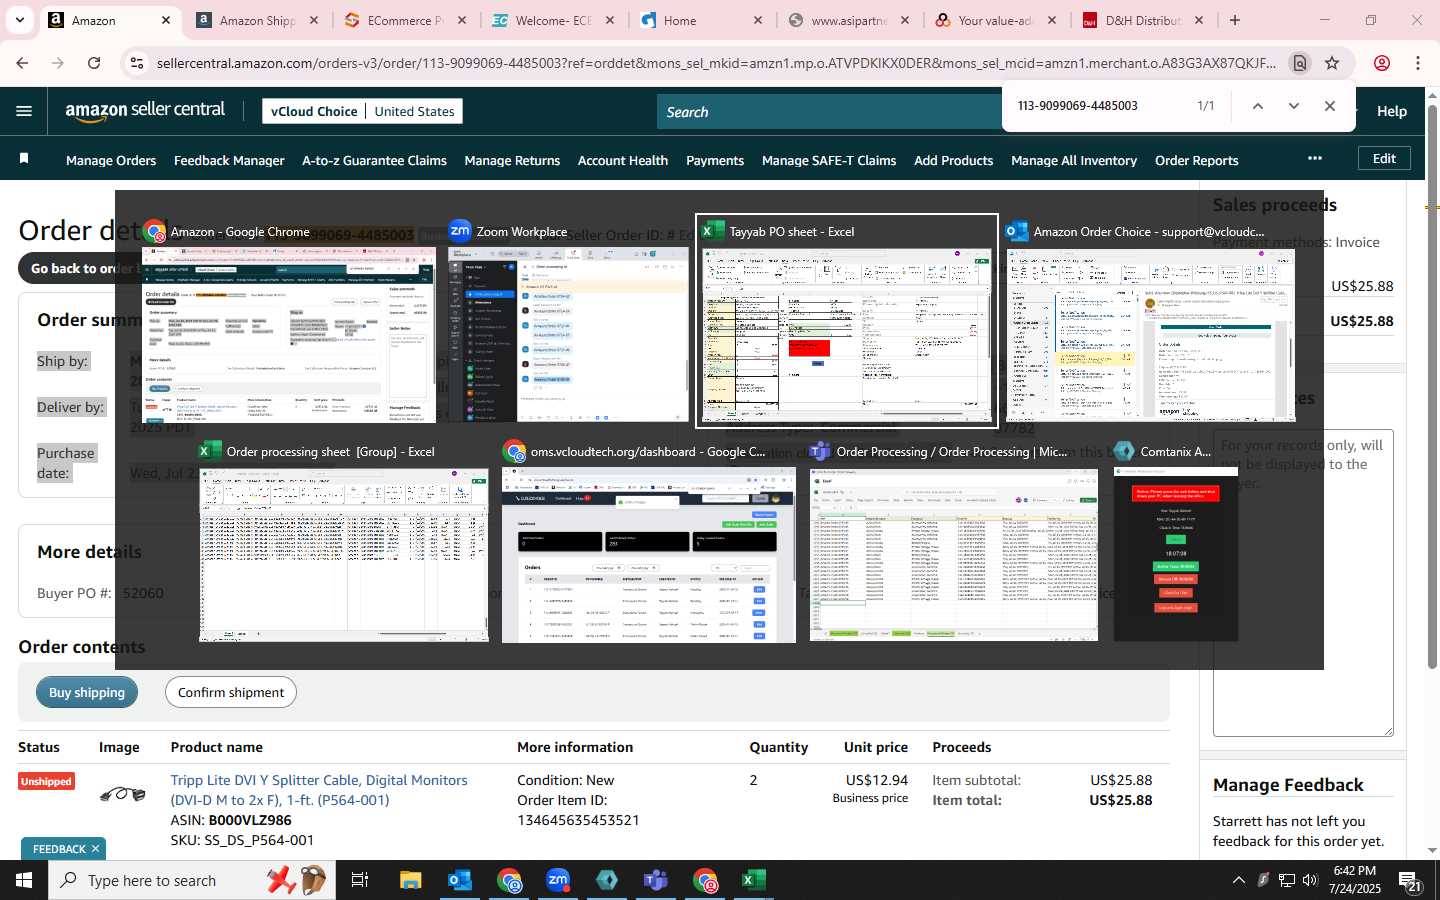
Task: Open the volume control in system tray
Action: 1310,880
